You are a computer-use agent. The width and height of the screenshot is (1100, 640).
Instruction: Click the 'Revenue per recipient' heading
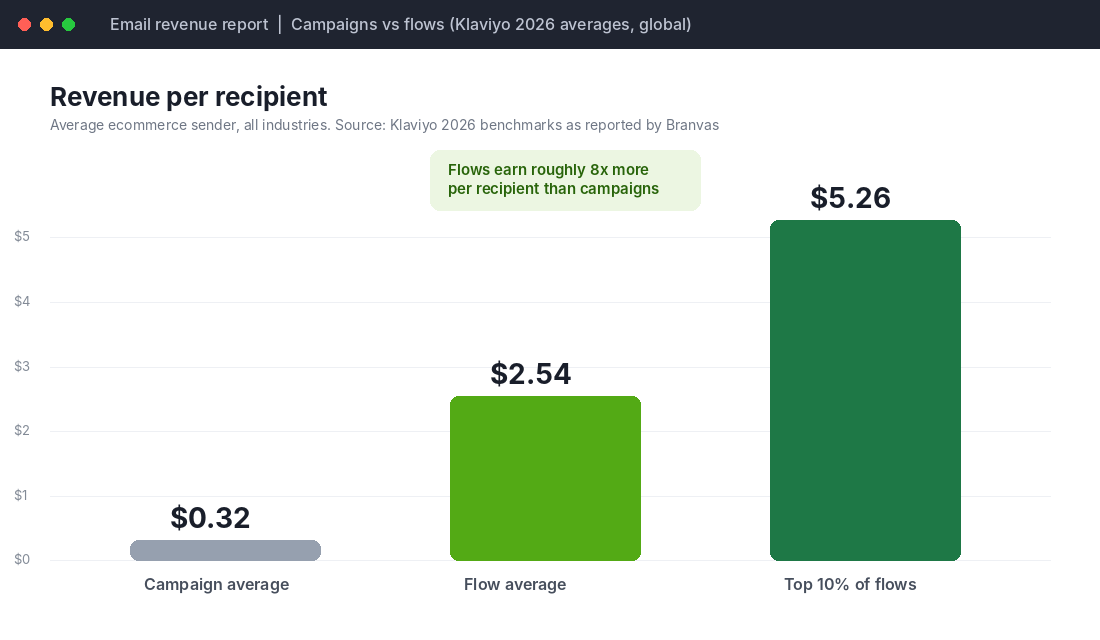click(189, 97)
